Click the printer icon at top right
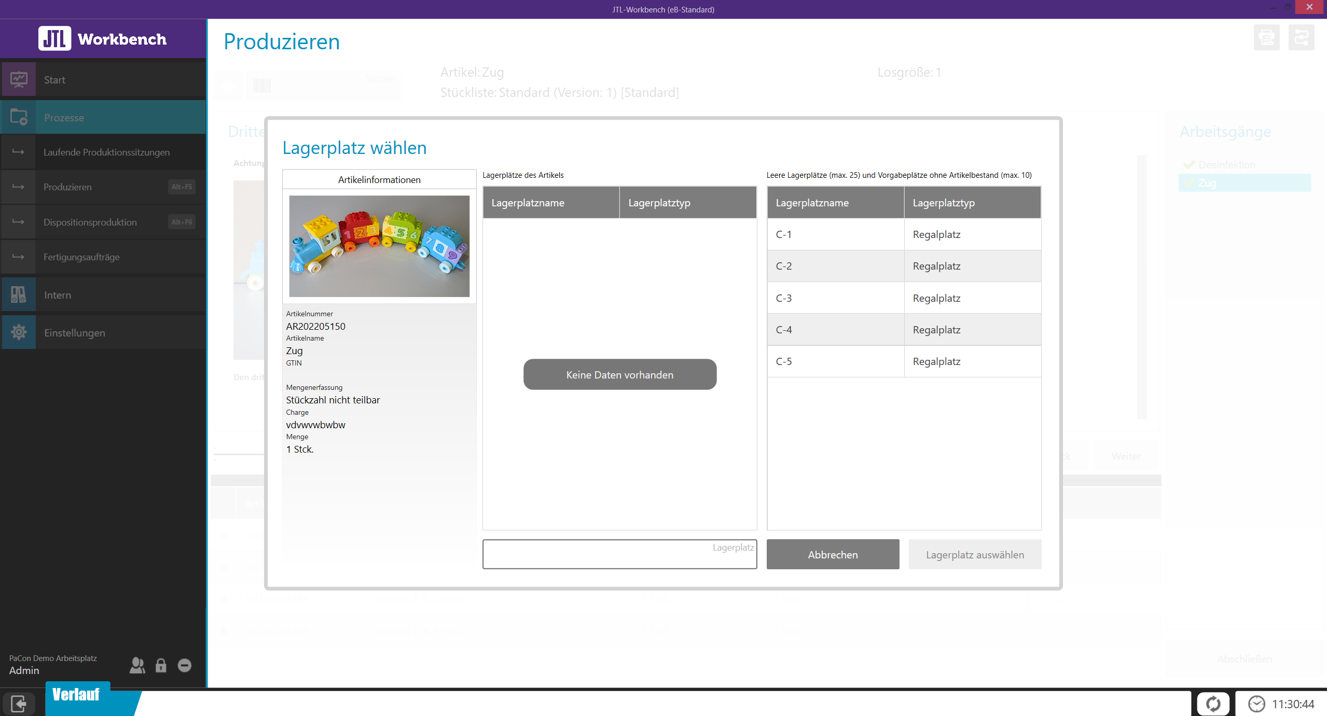The height and width of the screenshot is (716, 1327). click(x=1267, y=38)
